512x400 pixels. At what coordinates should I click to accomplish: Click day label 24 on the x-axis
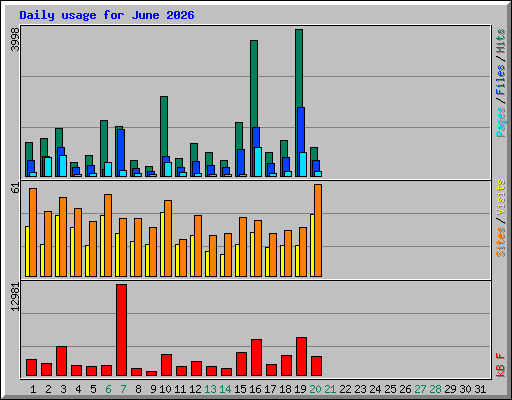pyautogui.click(x=375, y=389)
